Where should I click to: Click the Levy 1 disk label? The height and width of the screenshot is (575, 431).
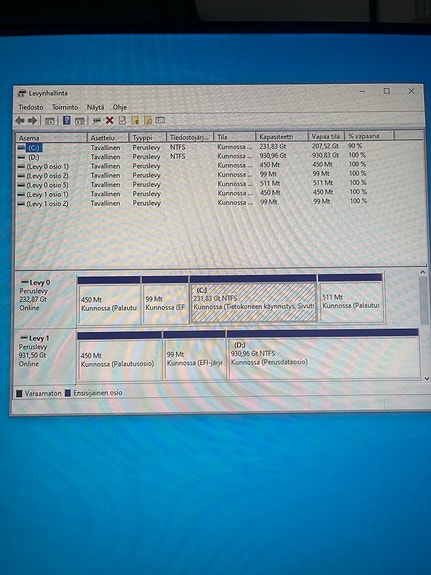[x=39, y=338]
